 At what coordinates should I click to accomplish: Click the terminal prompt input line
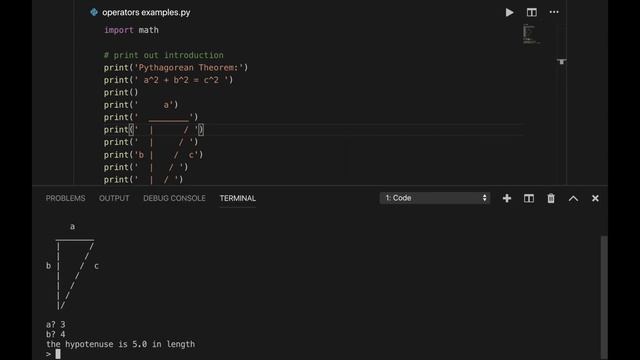(x=53, y=354)
